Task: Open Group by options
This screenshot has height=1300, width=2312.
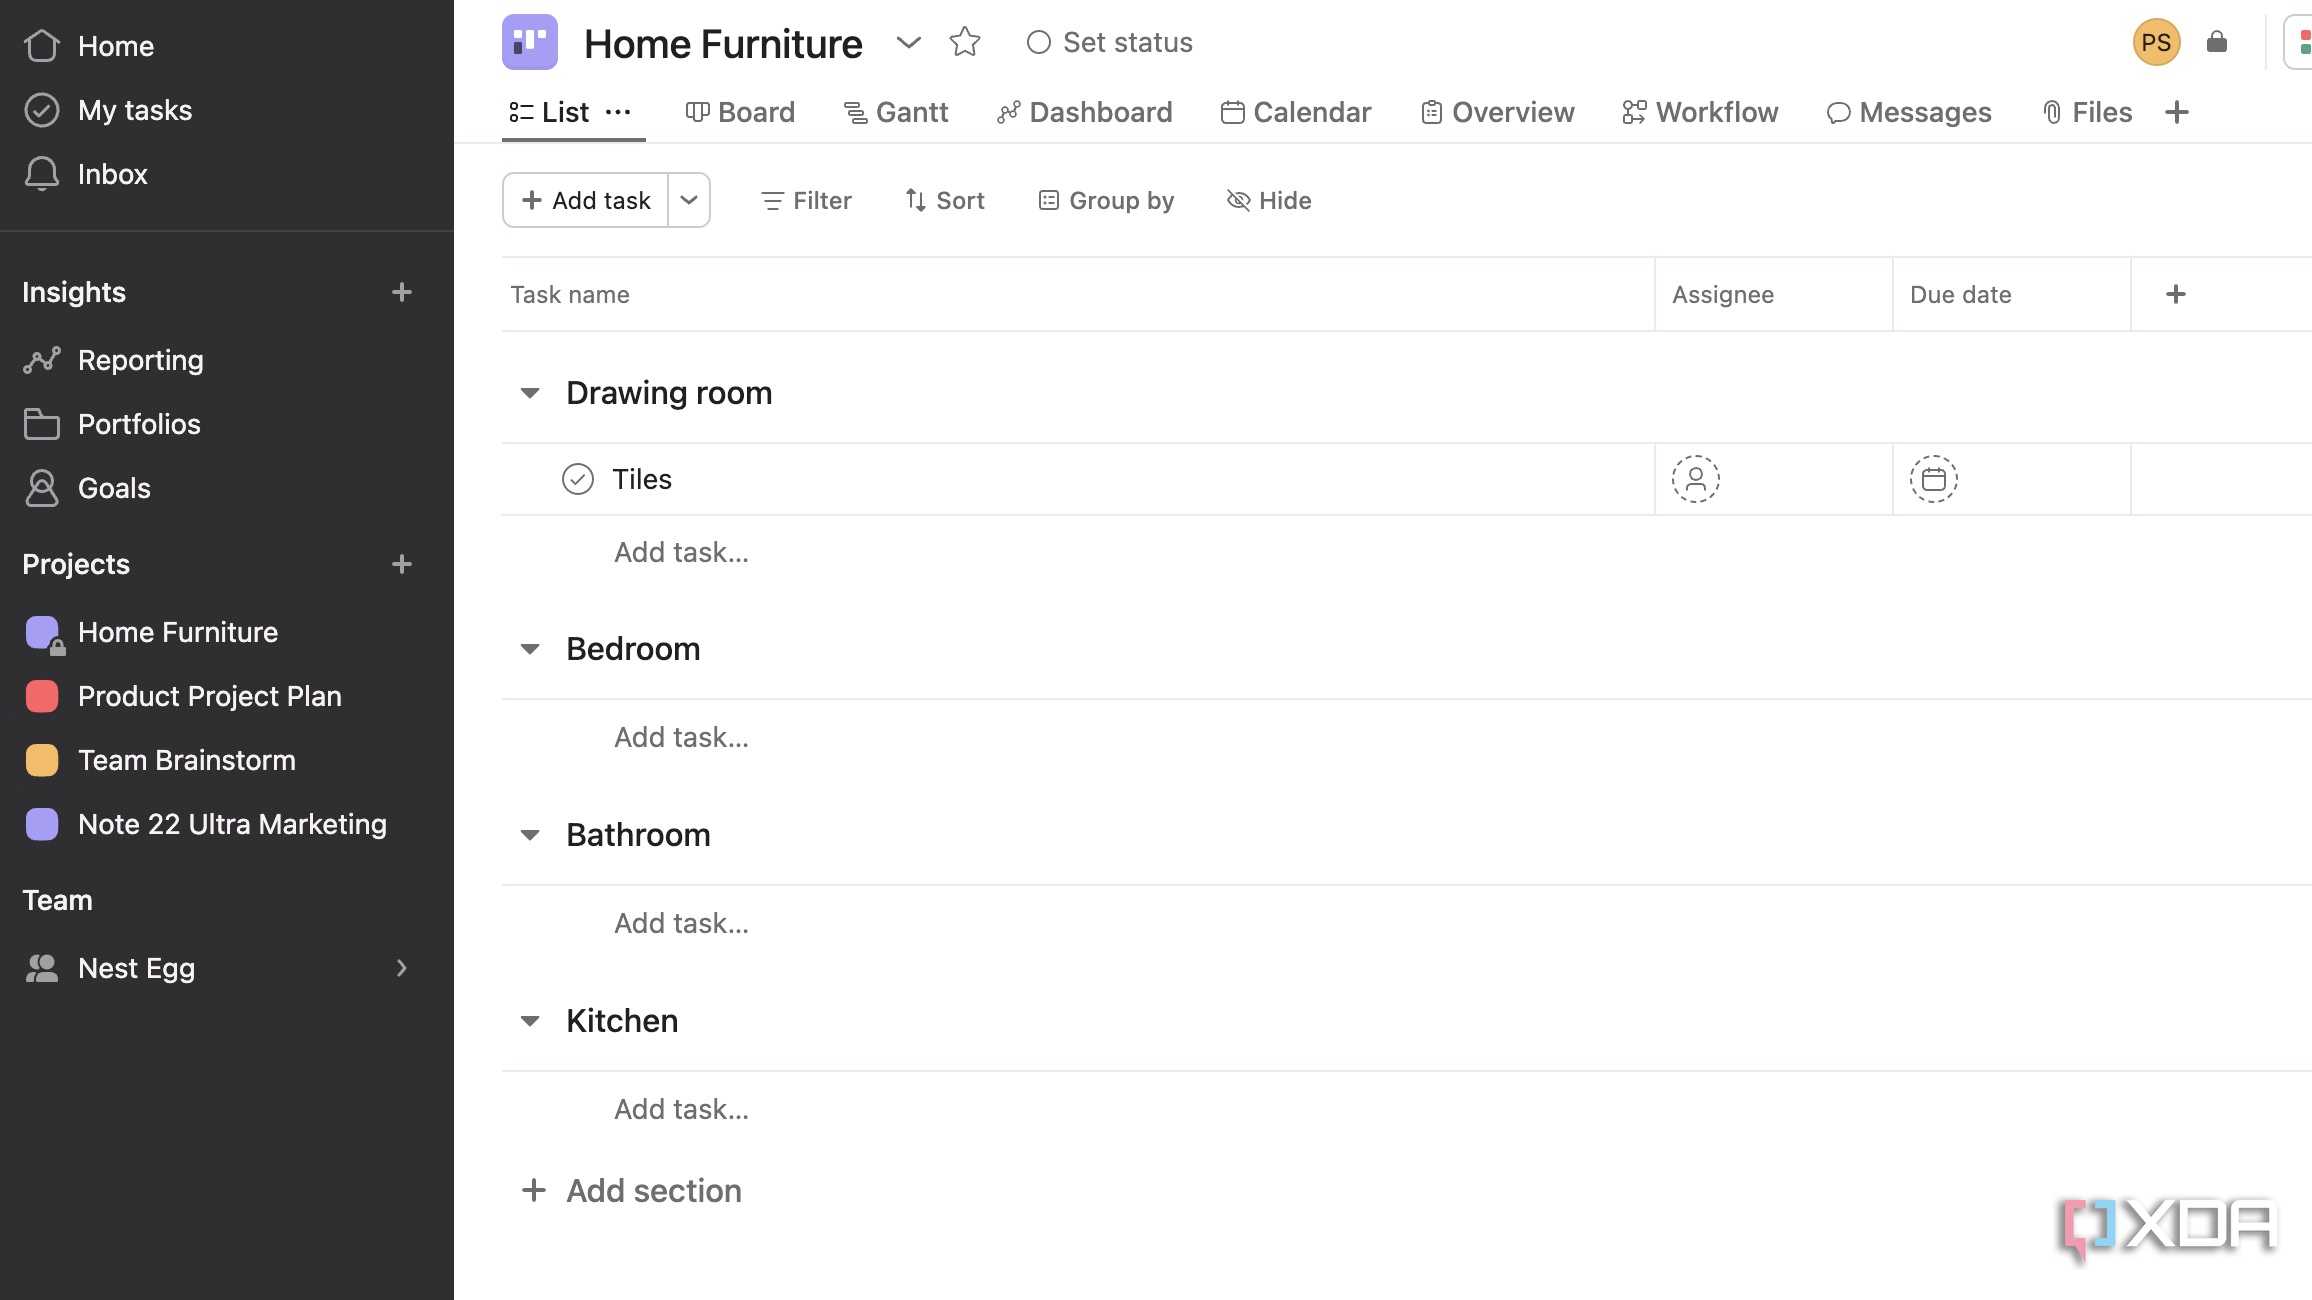Action: pos(1106,200)
